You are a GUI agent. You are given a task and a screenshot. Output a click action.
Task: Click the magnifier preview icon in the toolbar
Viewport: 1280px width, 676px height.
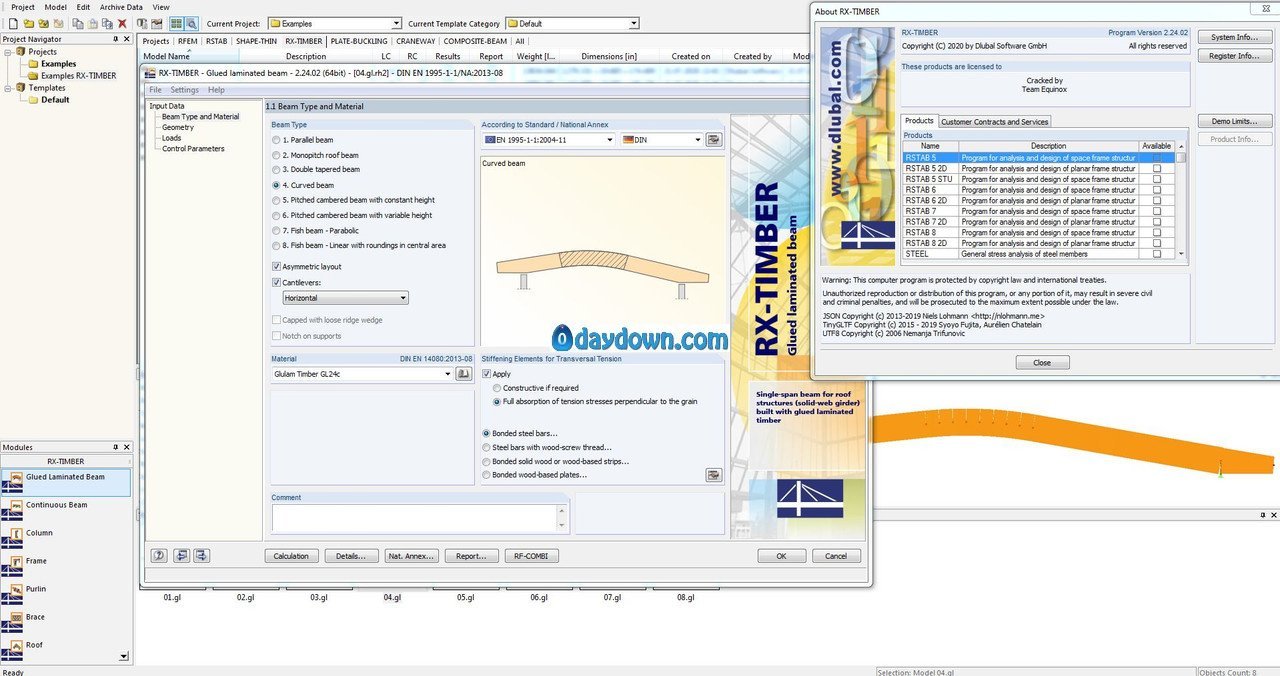pos(191,23)
